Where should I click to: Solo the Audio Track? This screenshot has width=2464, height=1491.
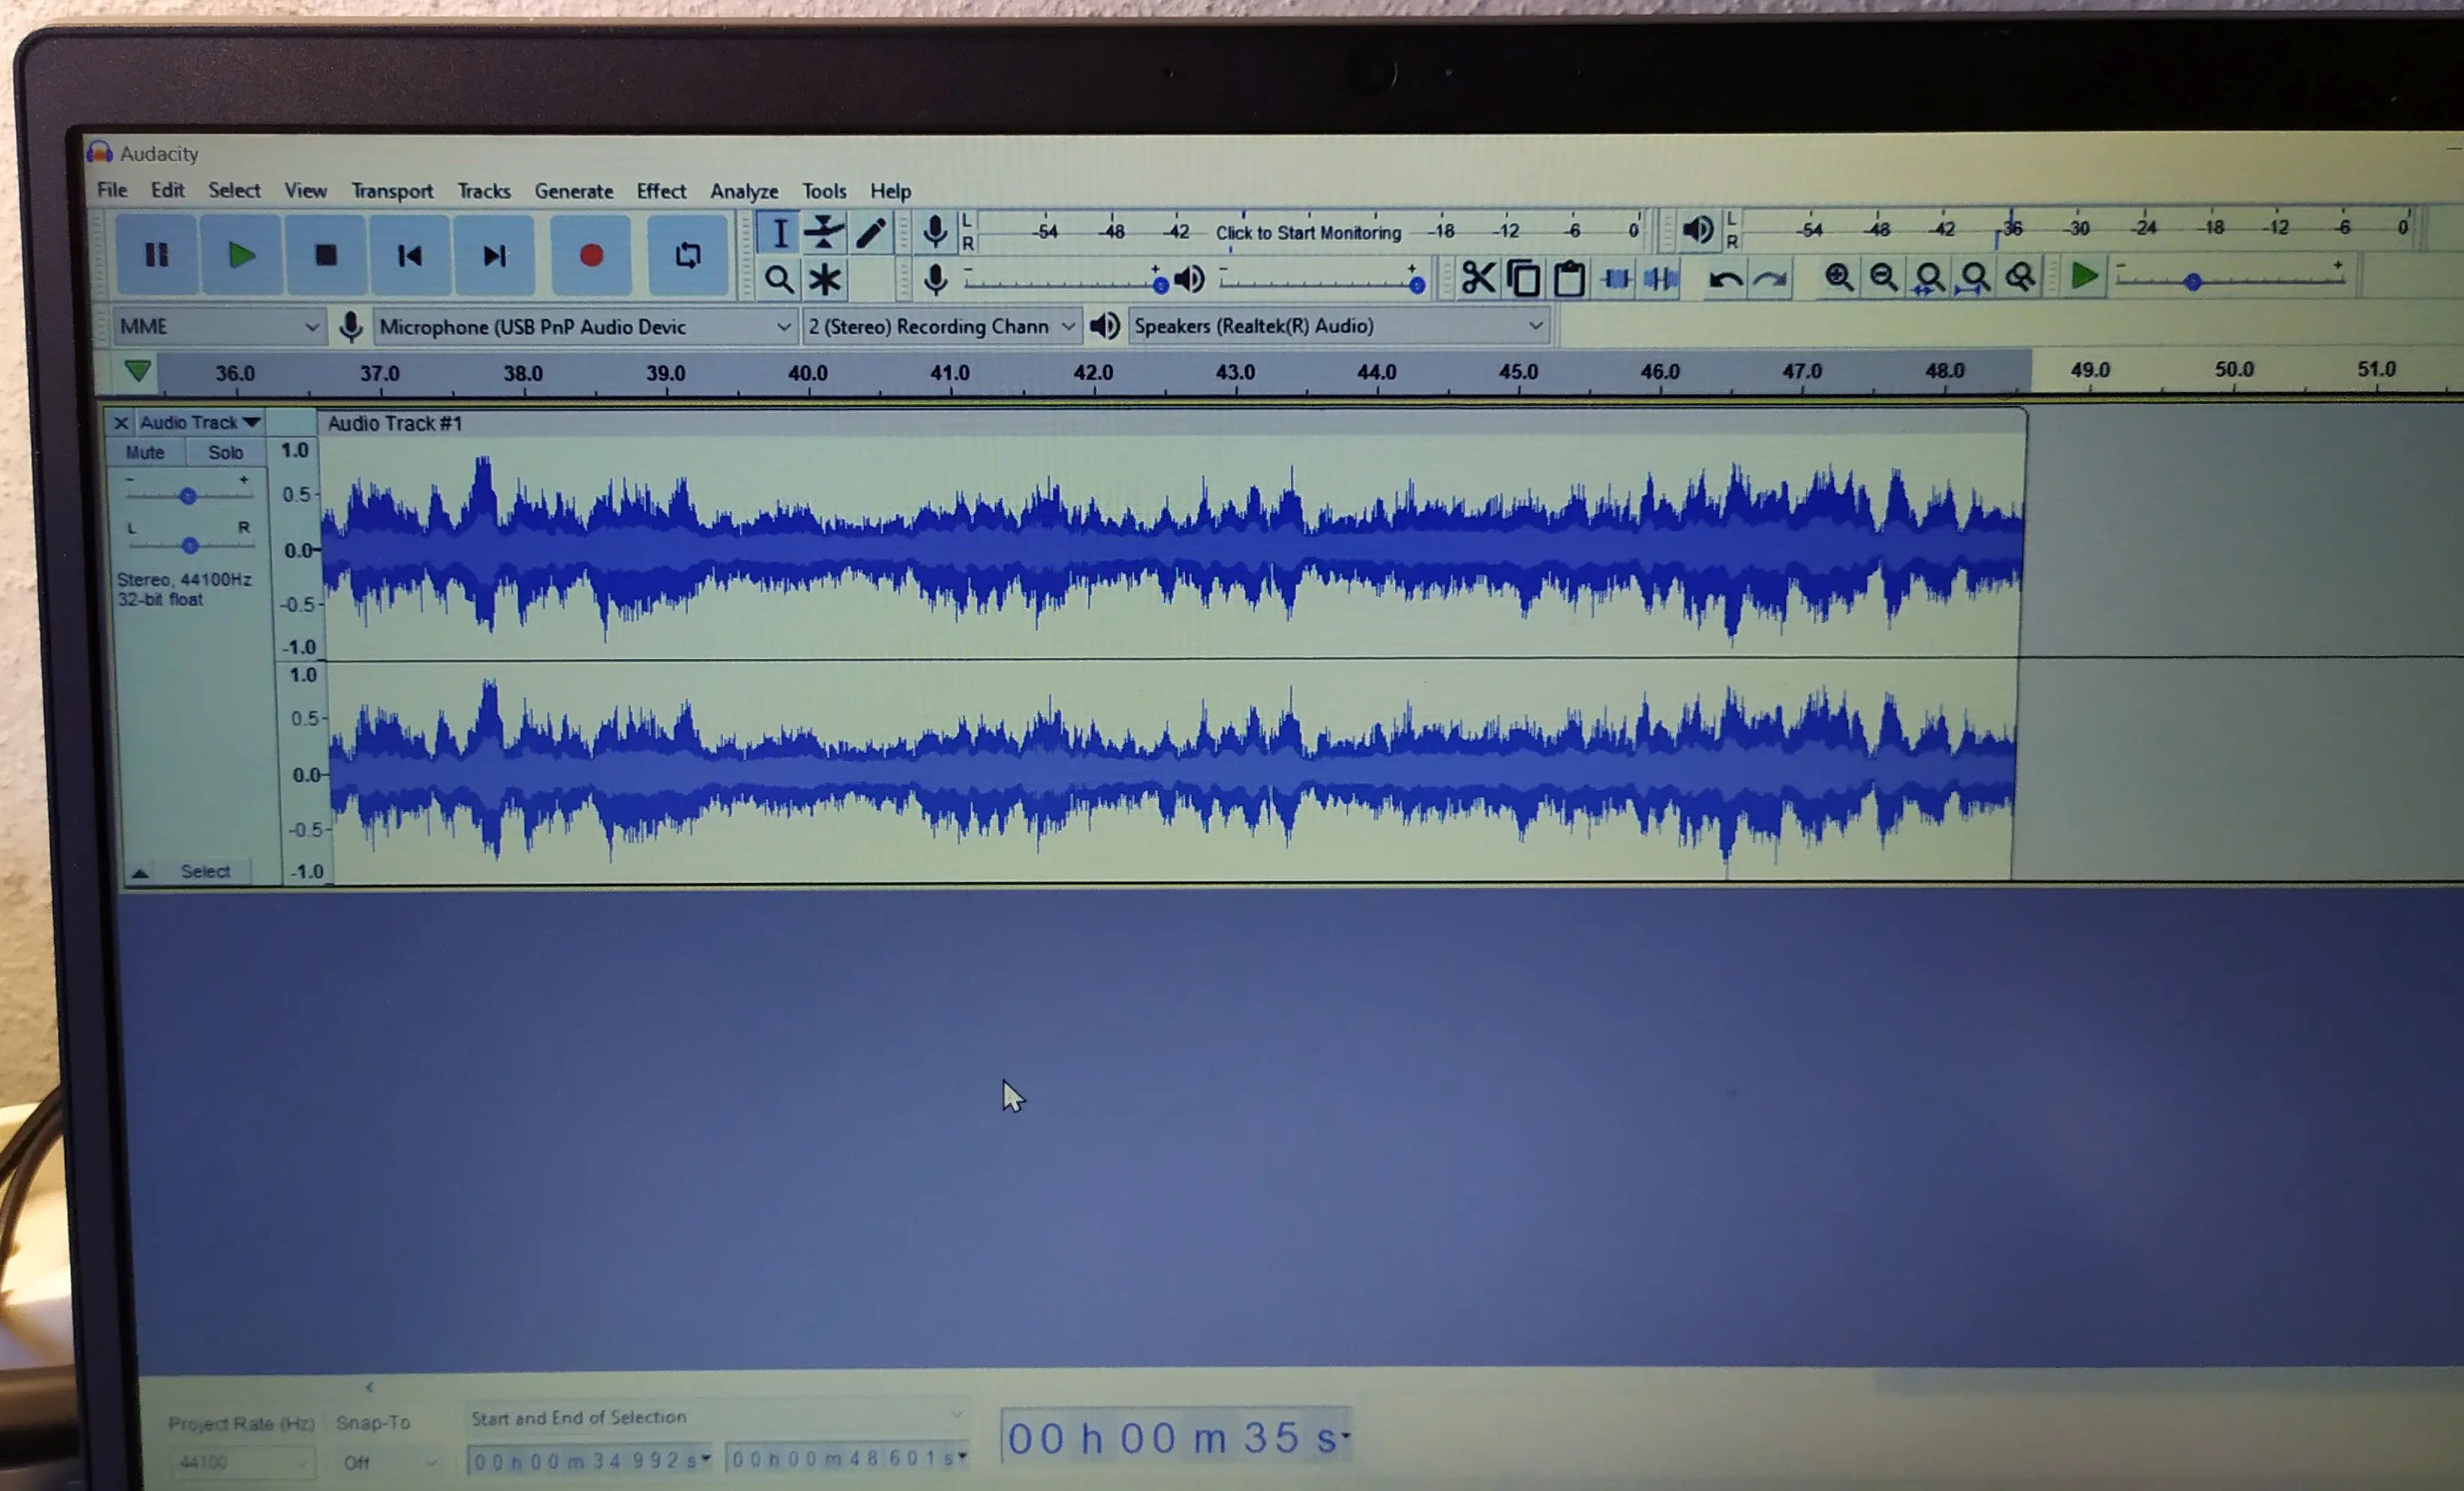(225, 452)
